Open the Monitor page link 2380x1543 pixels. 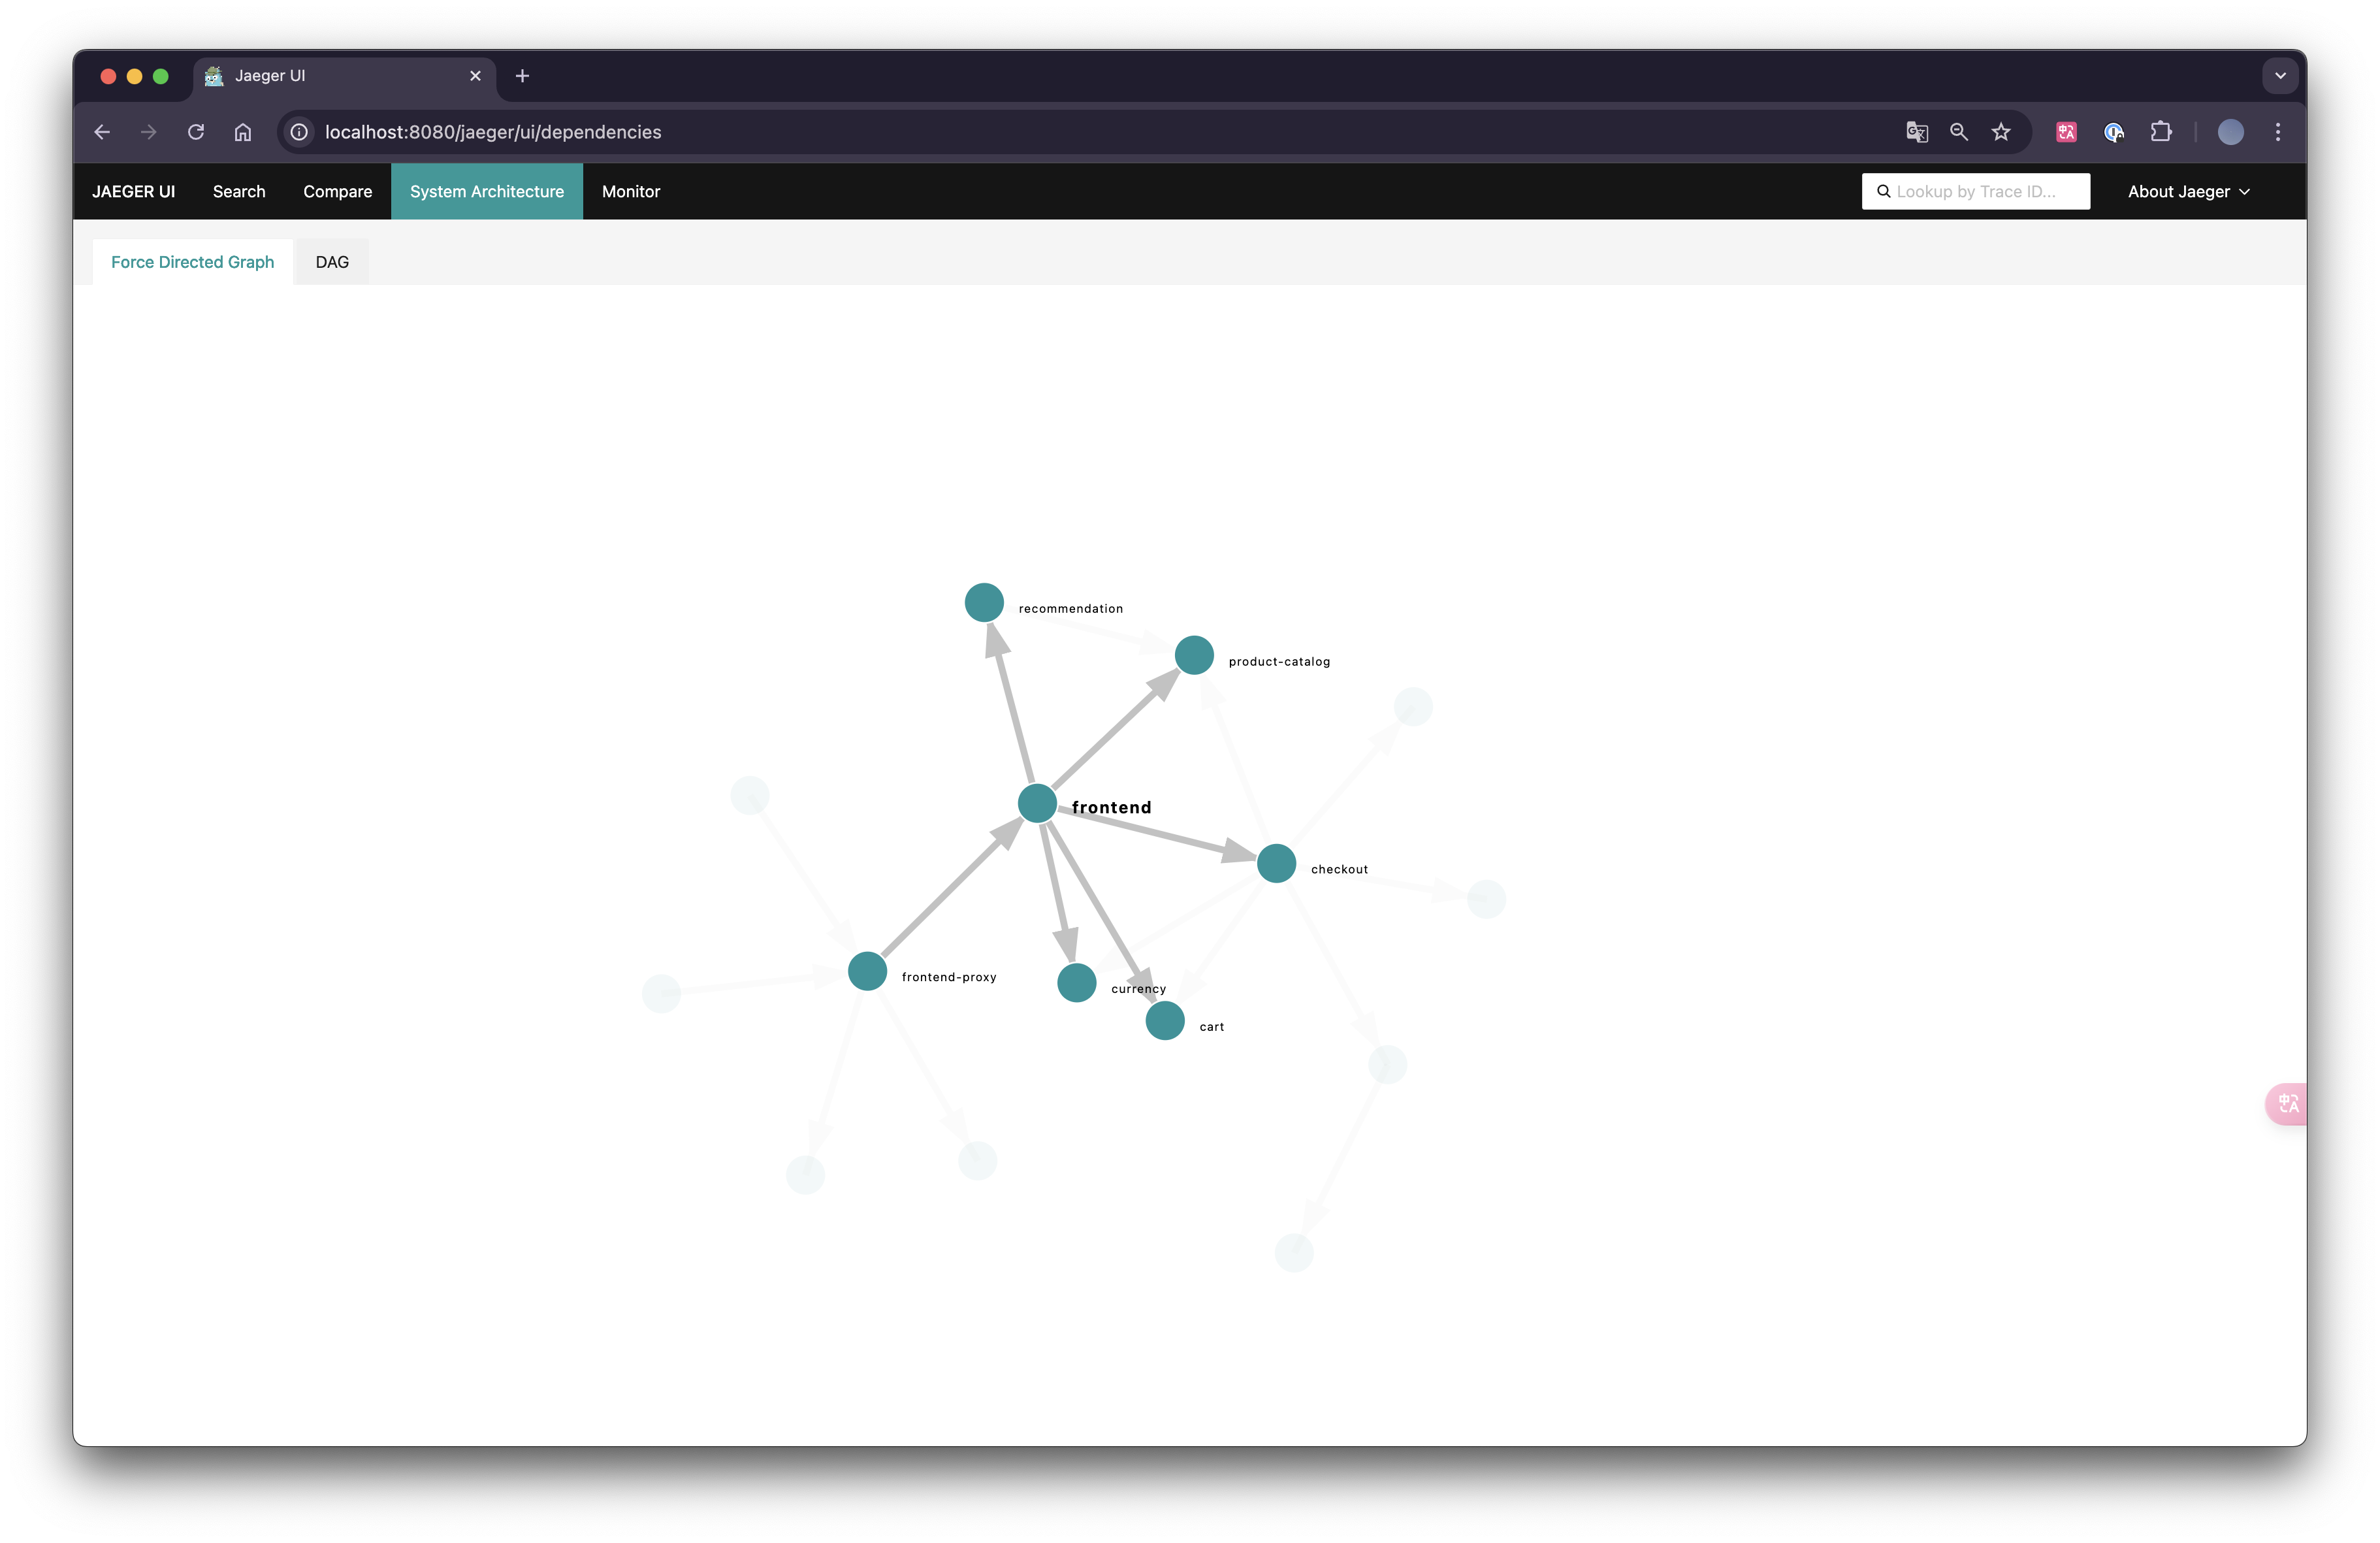point(631,191)
